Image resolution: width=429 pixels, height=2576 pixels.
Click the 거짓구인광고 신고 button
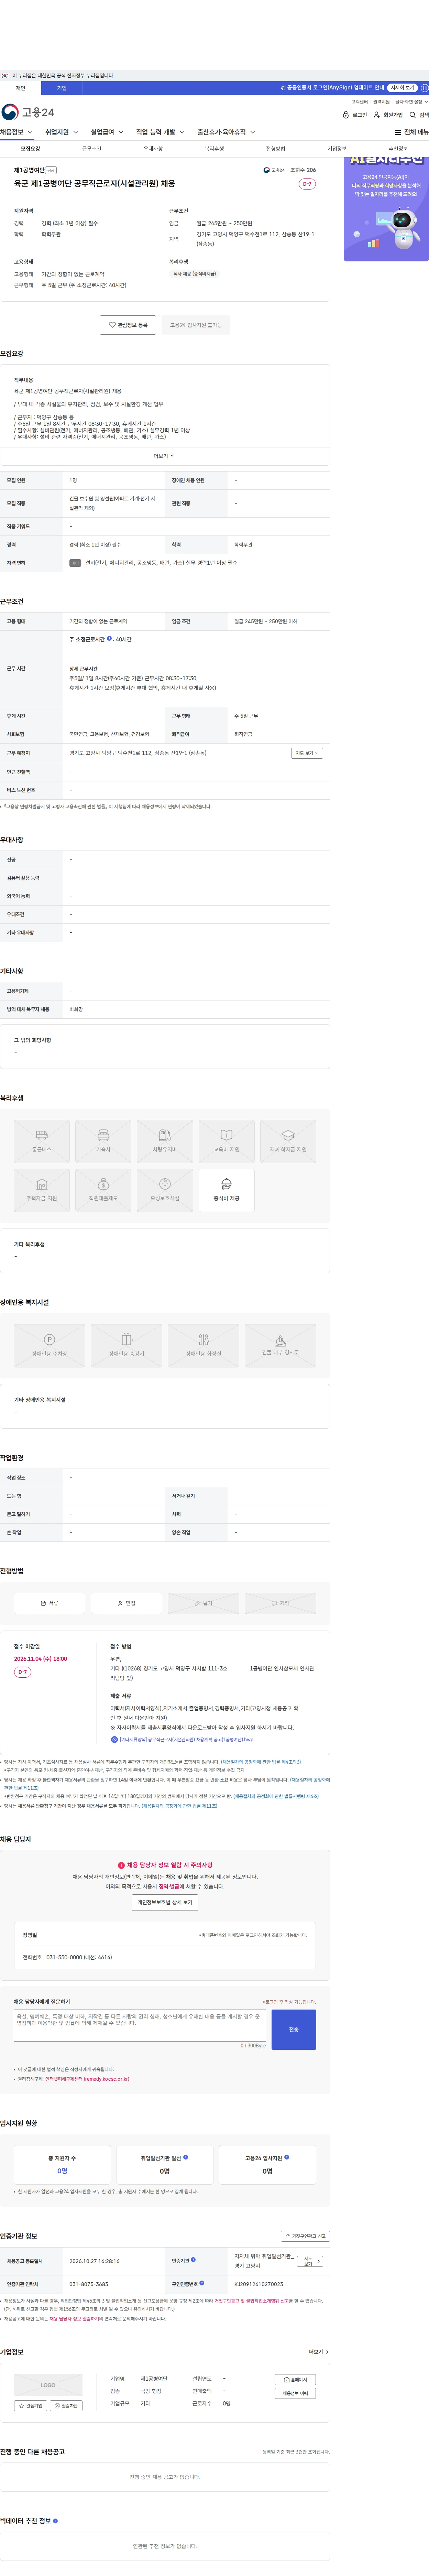click(305, 2236)
